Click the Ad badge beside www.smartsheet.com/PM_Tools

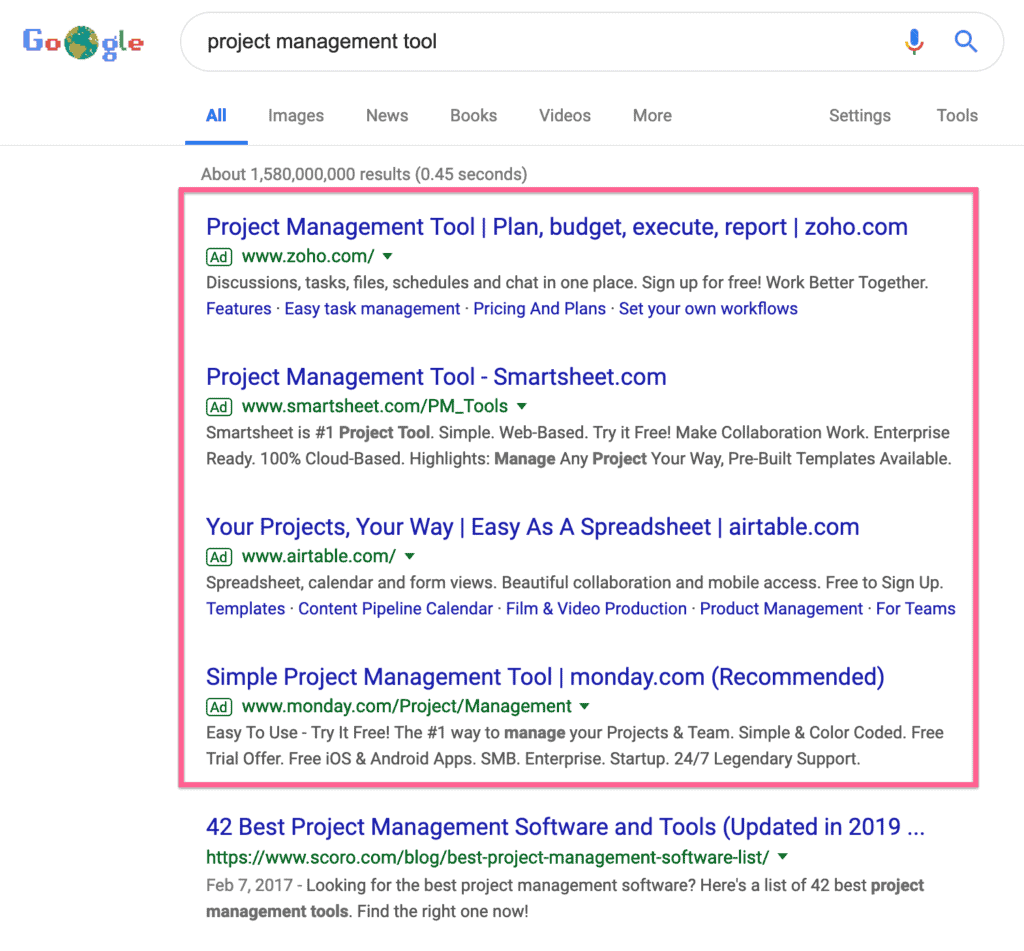point(219,407)
